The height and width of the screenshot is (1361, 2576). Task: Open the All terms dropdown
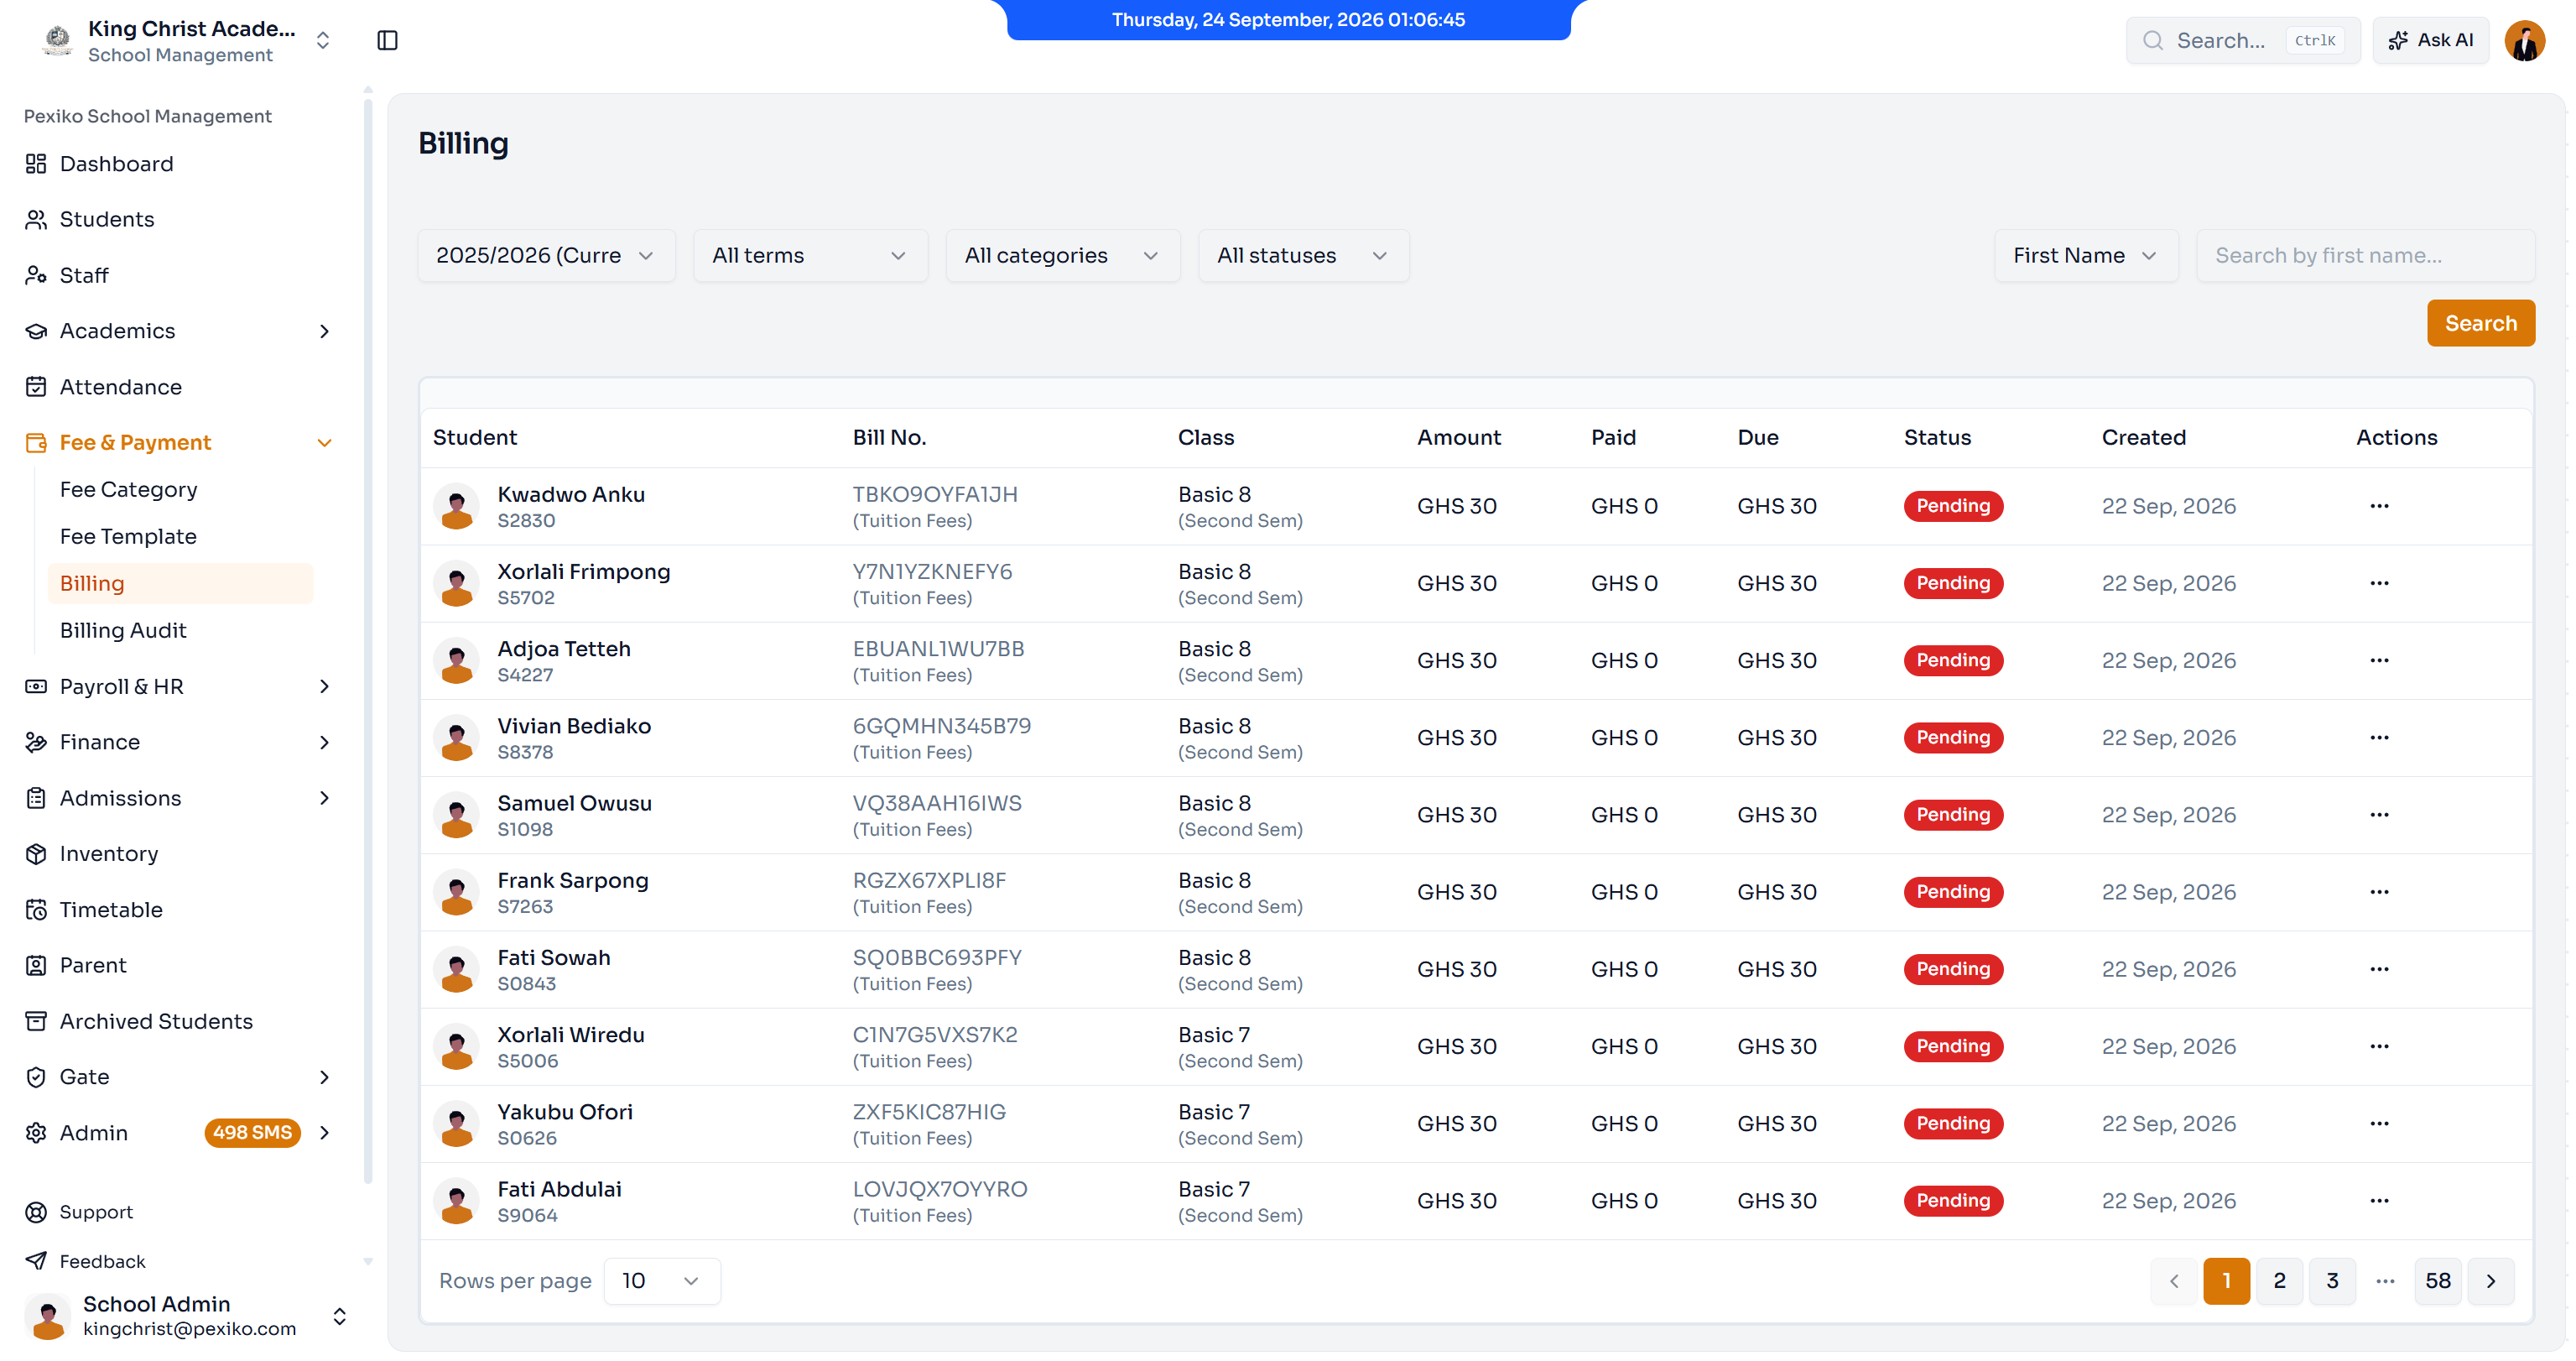pyautogui.click(x=810, y=256)
